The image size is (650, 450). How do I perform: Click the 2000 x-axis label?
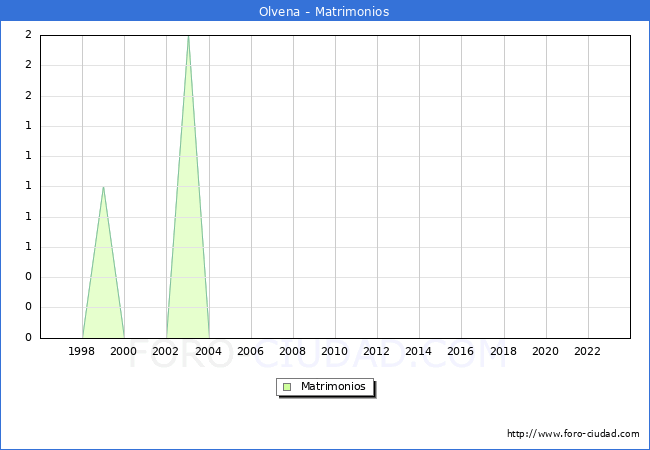click(x=123, y=351)
